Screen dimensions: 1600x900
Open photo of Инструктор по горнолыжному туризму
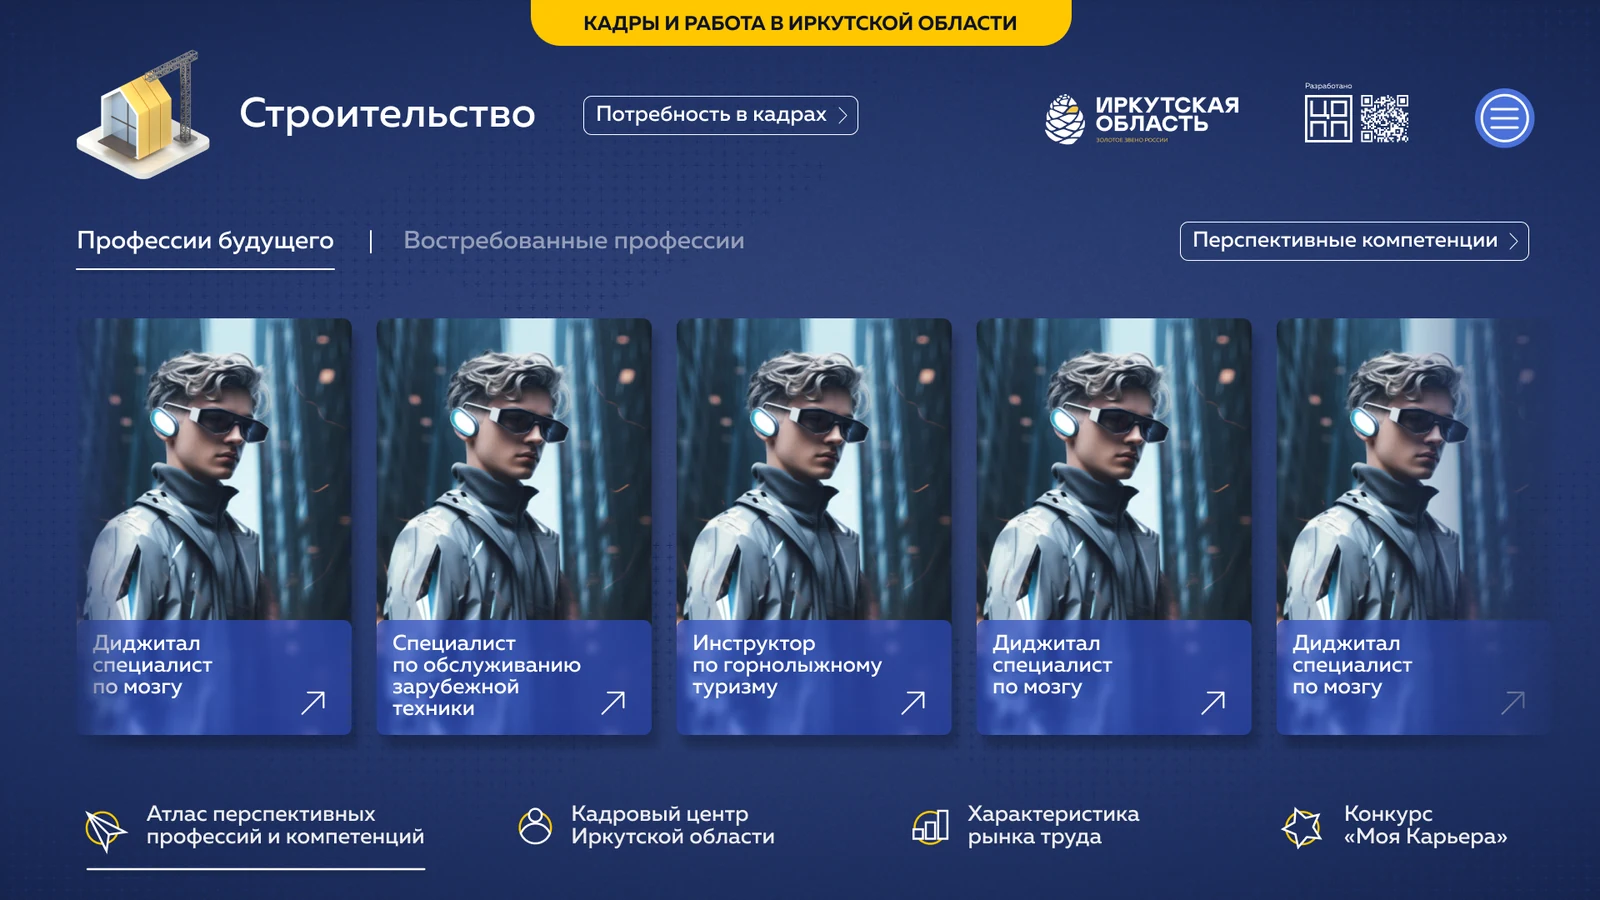tap(814, 469)
